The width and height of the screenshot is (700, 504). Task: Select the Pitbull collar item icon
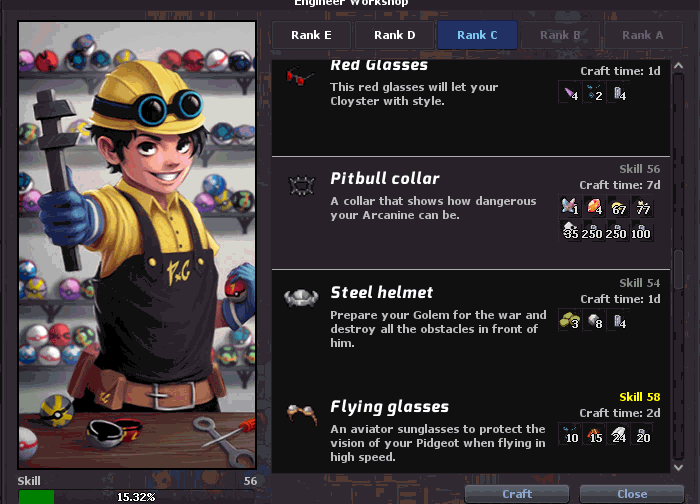(302, 186)
